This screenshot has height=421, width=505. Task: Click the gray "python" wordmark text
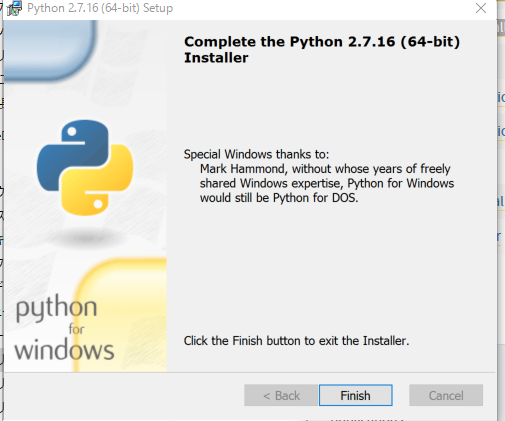click(57, 308)
